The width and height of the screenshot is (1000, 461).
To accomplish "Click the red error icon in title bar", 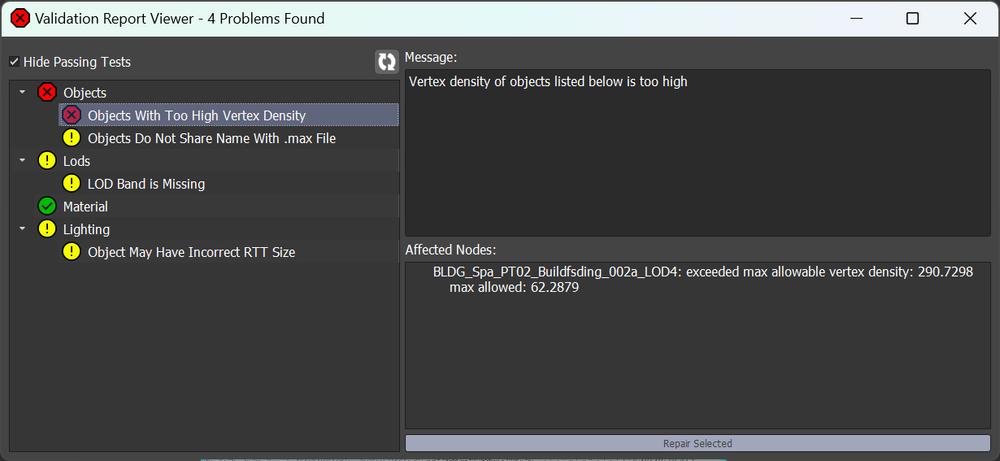I will coord(20,18).
